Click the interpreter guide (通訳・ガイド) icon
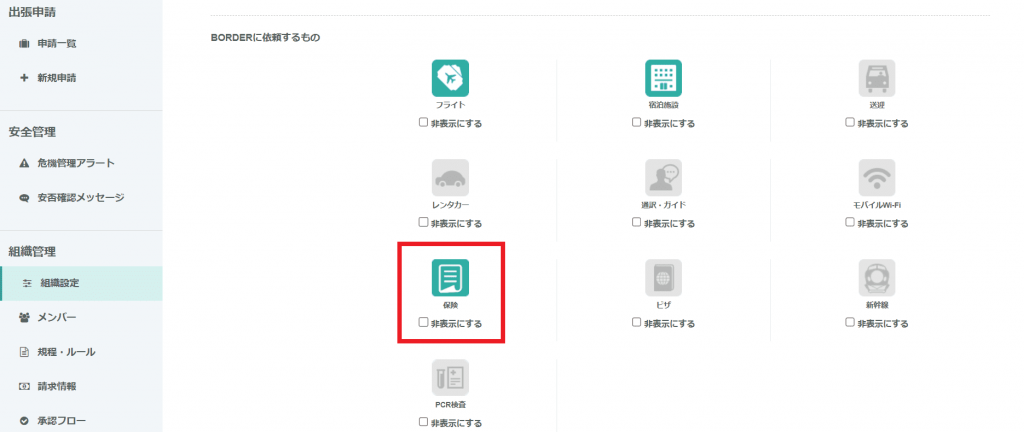The width and height of the screenshot is (1024, 432). click(x=663, y=178)
